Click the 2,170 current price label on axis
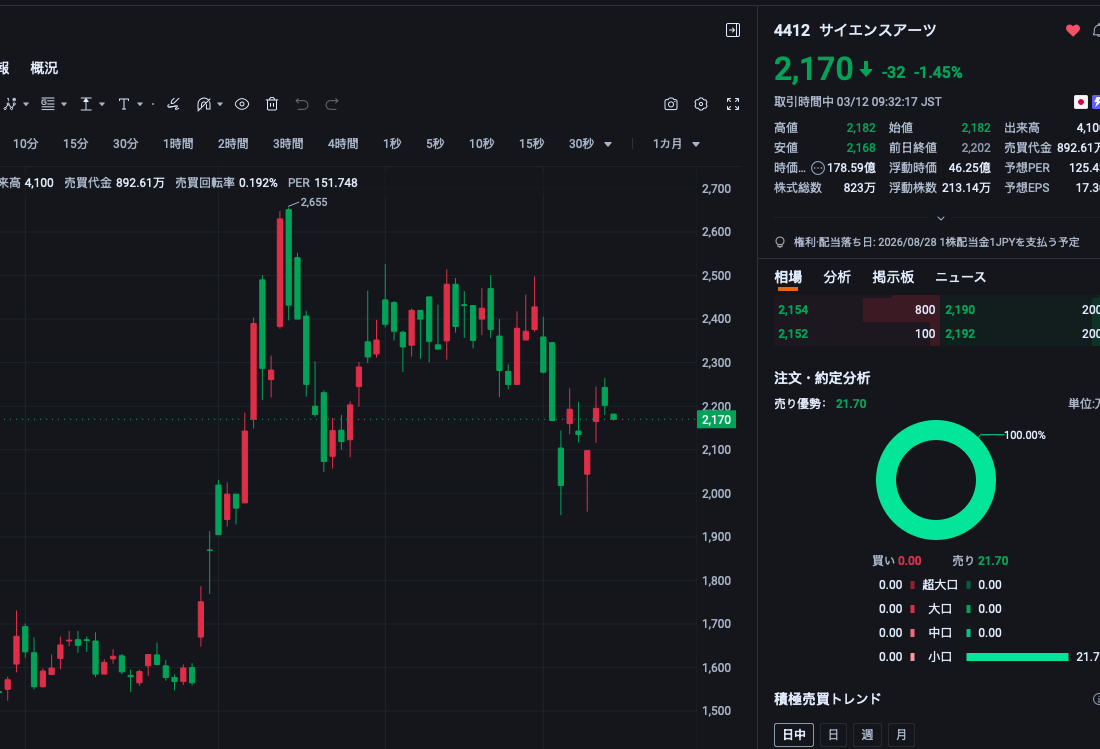 (x=716, y=420)
